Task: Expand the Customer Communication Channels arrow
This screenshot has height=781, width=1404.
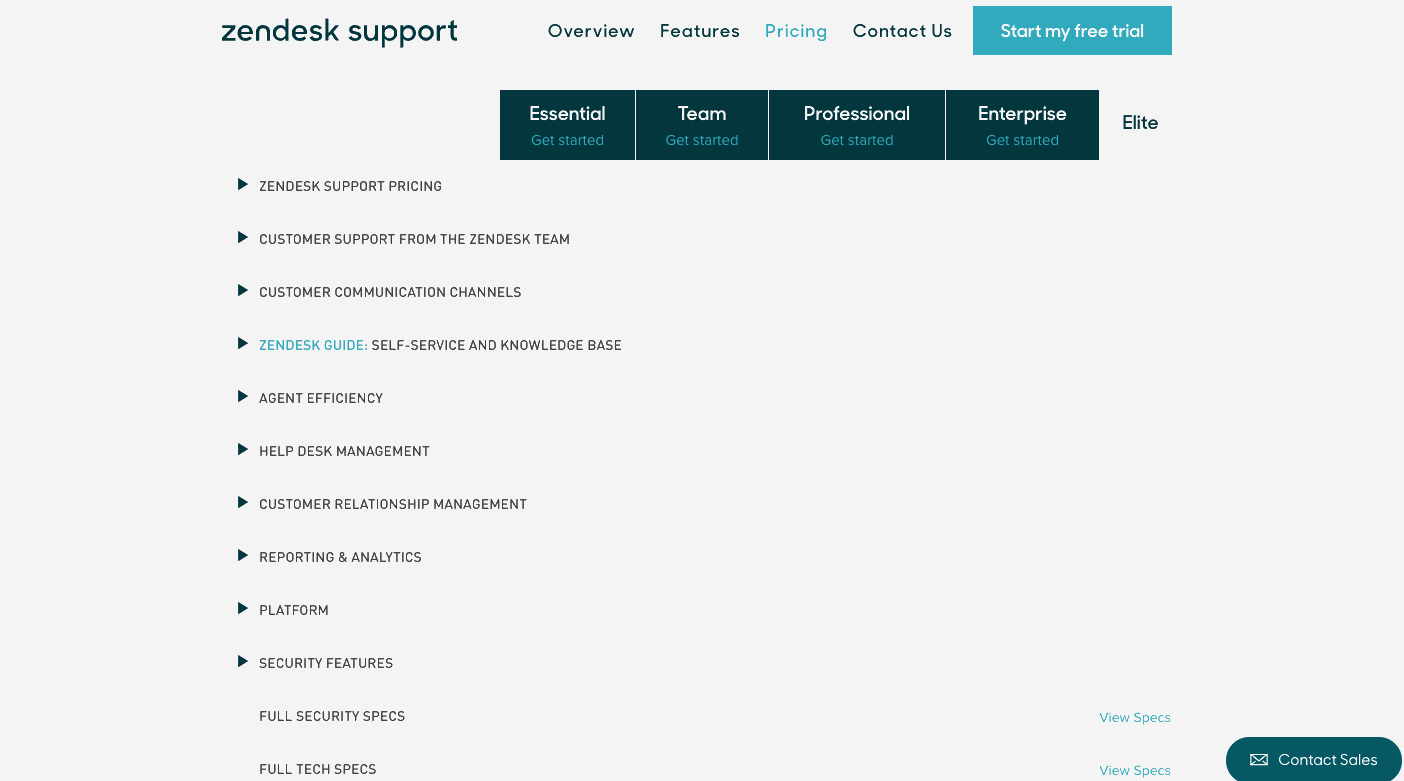Action: point(242,291)
